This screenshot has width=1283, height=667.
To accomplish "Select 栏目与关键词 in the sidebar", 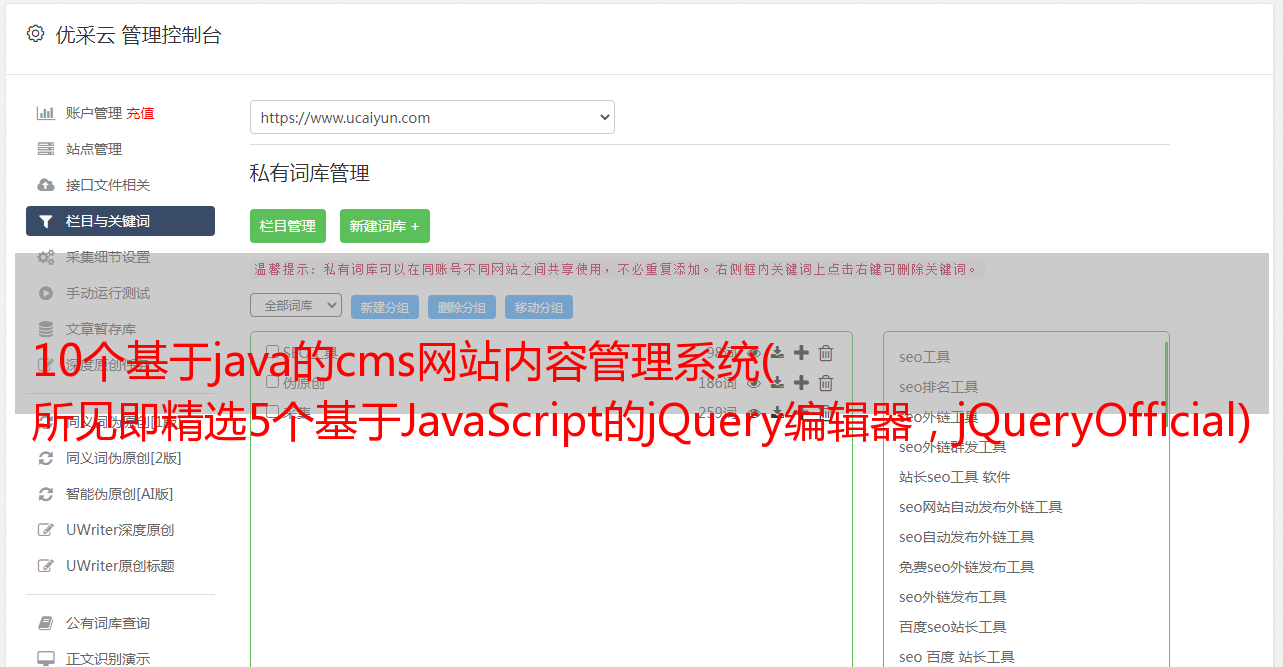I will pos(120,221).
